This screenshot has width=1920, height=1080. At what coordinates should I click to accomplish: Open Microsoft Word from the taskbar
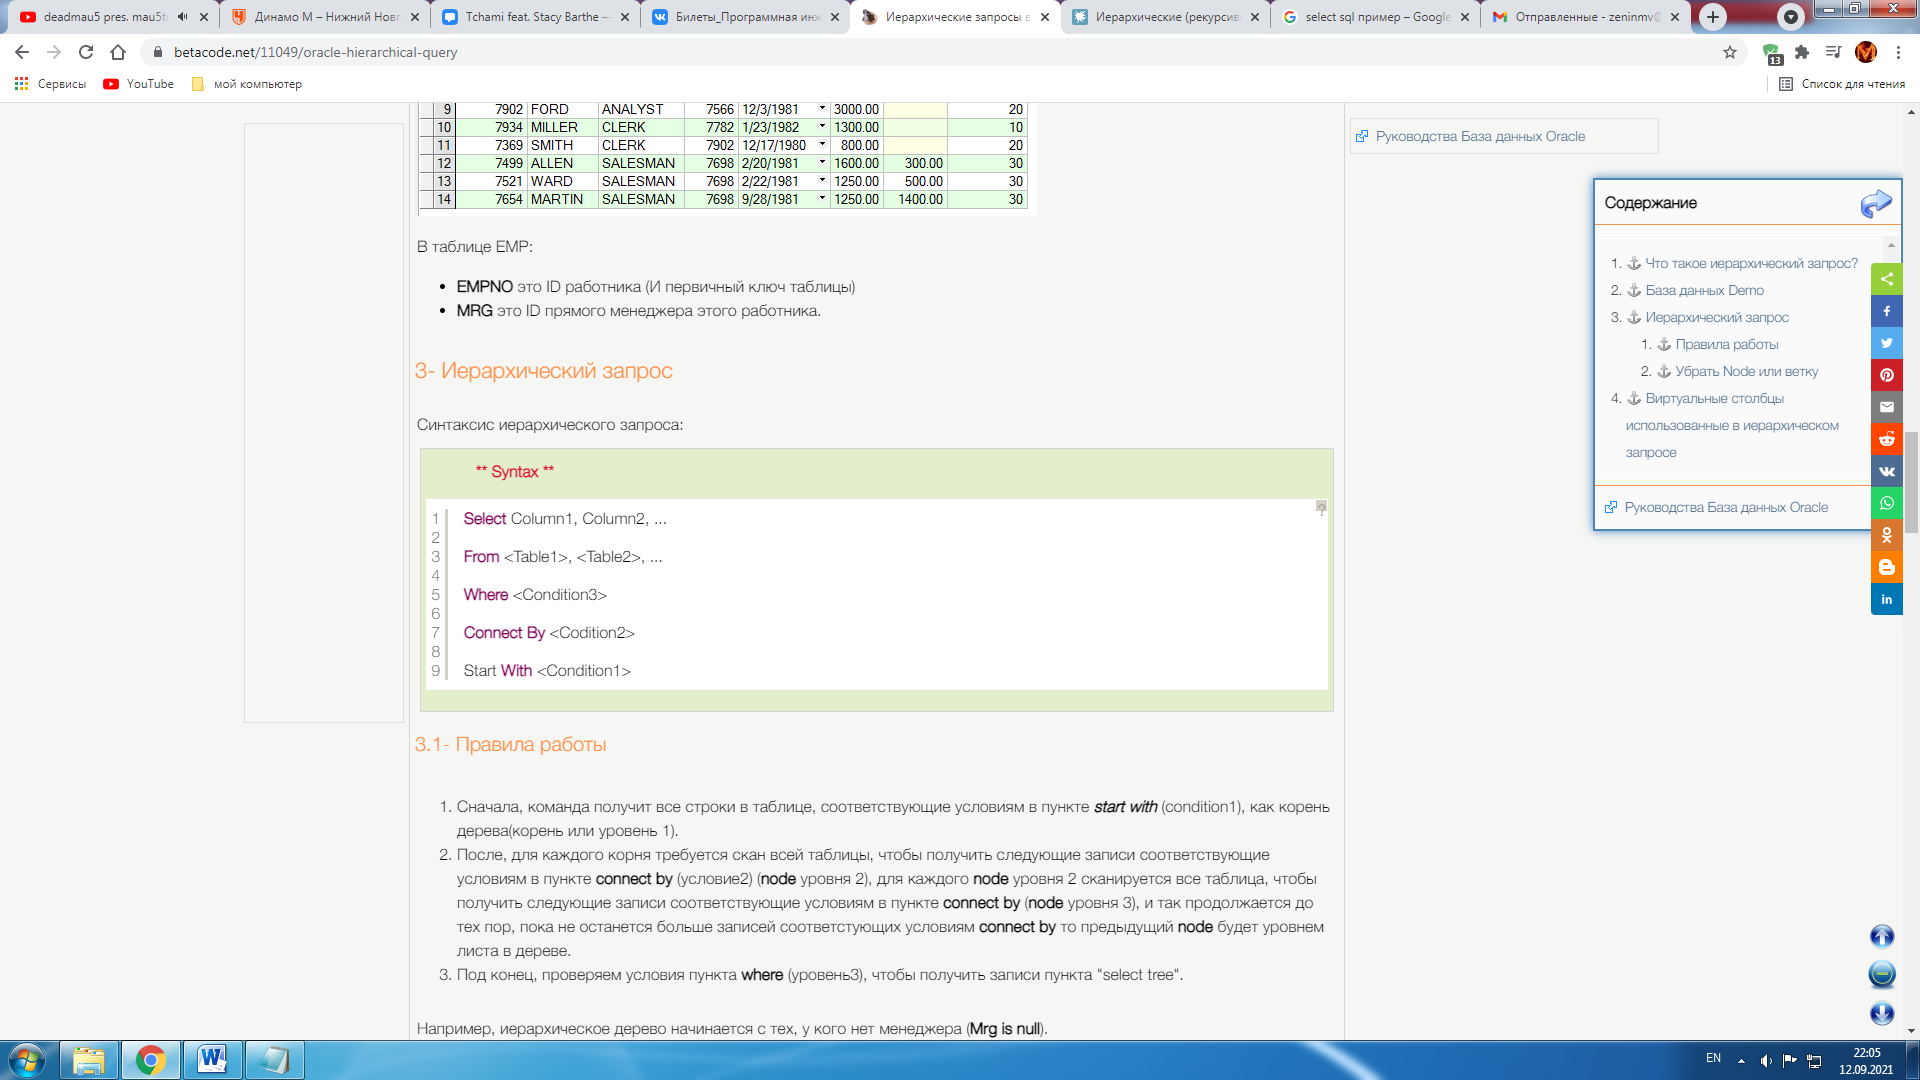[x=212, y=1059]
